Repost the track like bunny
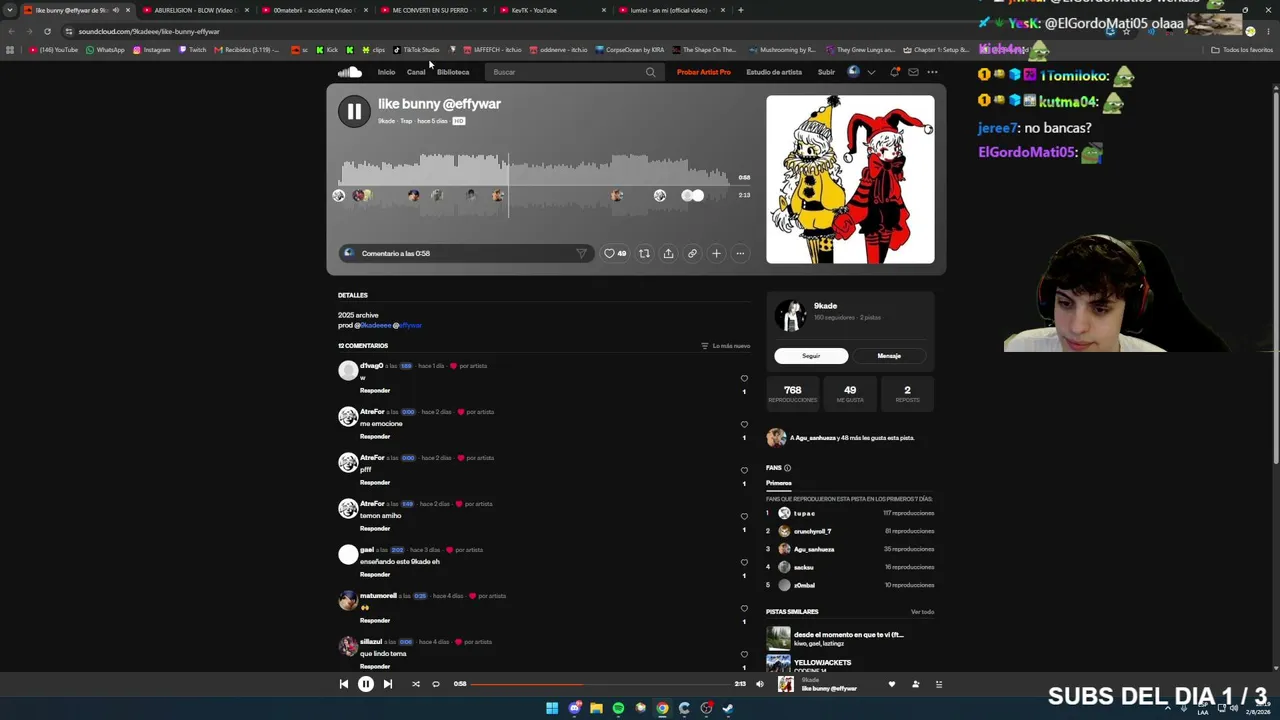Image resolution: width=1280 pixels, height=720 pixels. pyautogui.click(x=644, y=253)
